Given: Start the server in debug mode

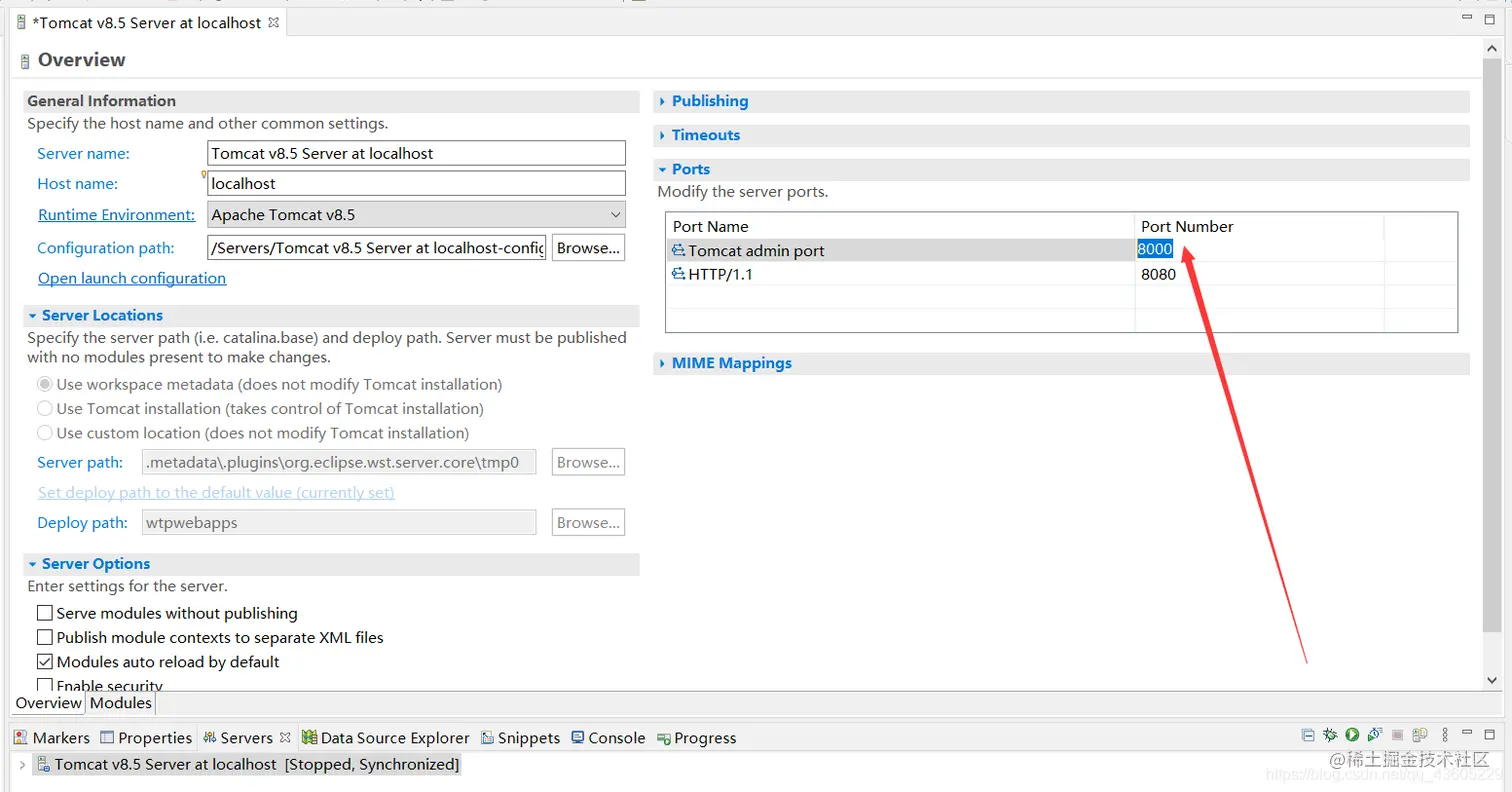Looking at the screenshot, I should [x=1331, y=735].
